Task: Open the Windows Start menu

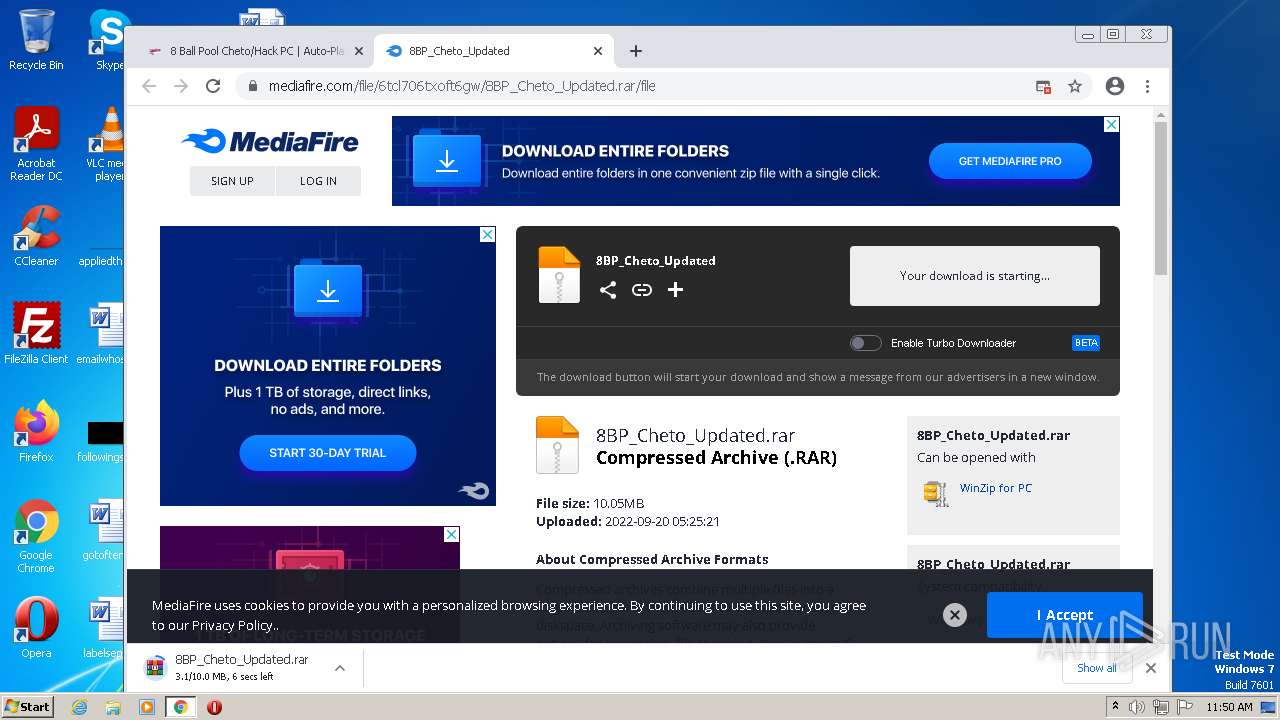Action: (x=28, y=706)
